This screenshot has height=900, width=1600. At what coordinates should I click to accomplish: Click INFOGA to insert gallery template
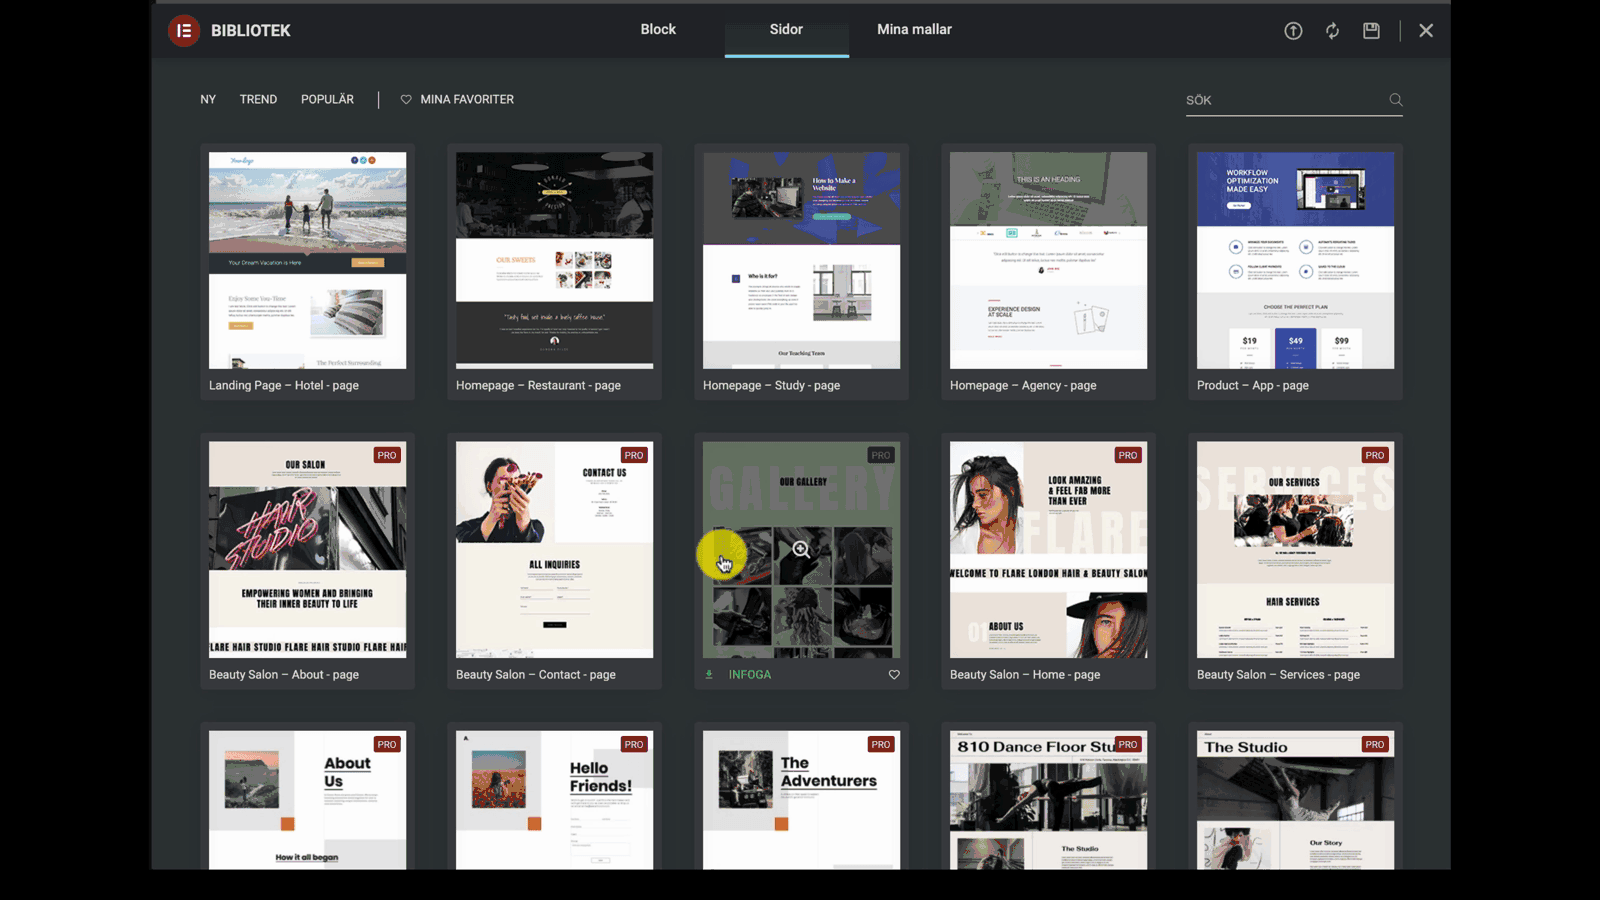750,675
